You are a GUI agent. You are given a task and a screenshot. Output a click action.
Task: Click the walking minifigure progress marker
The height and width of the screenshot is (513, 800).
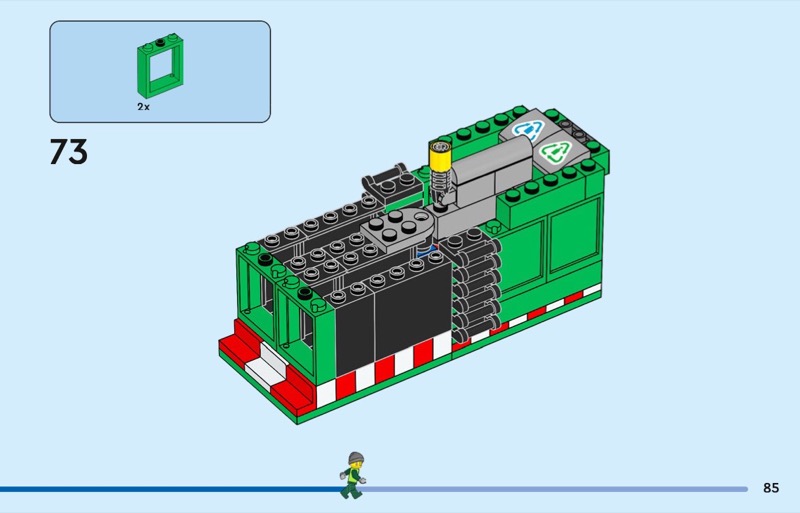(x=352, y=474)
